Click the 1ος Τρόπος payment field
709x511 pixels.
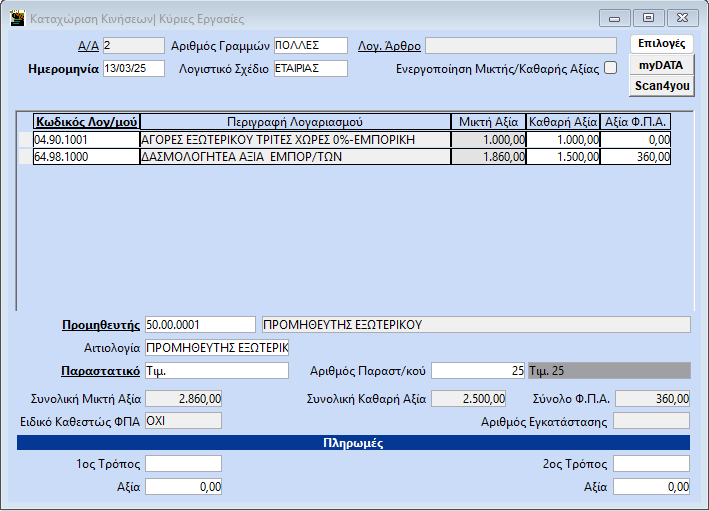[184, 464]
